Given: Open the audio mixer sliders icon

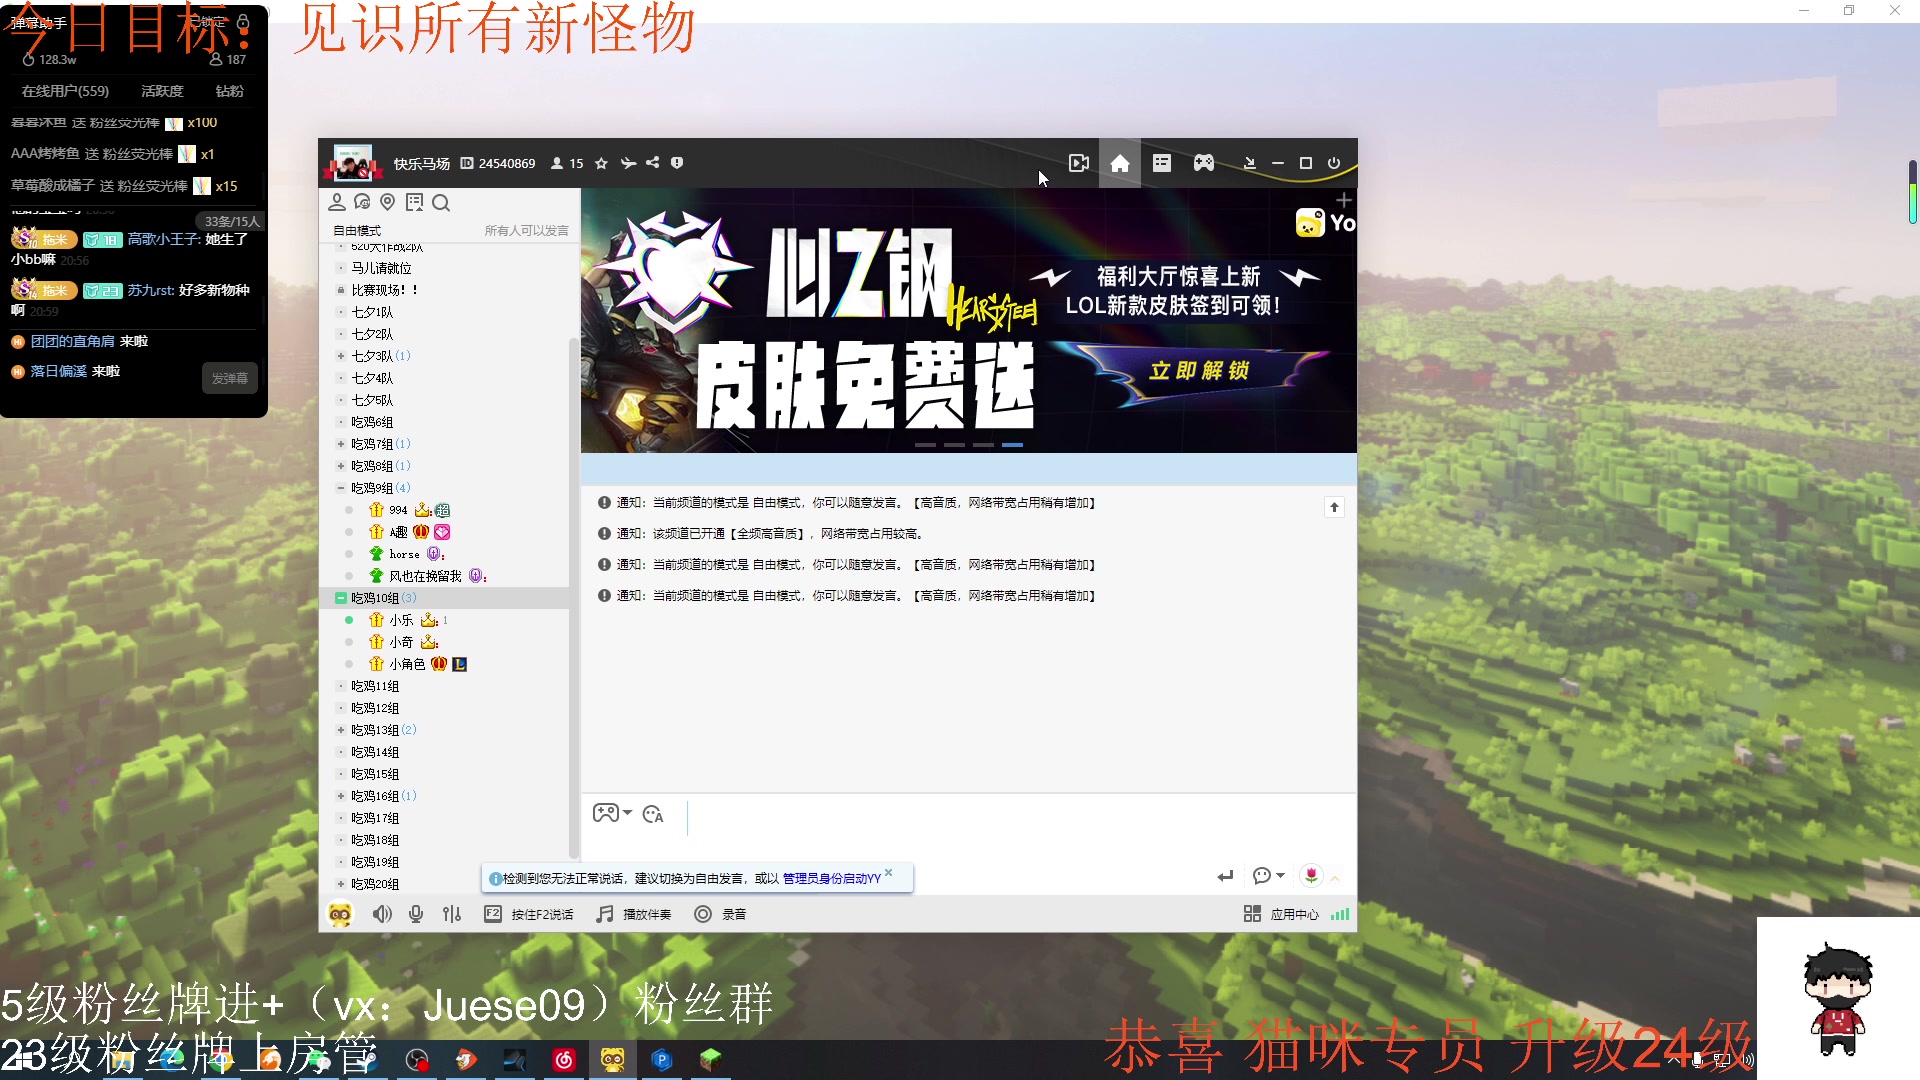Looking at the screenshot, I should 452,913.
